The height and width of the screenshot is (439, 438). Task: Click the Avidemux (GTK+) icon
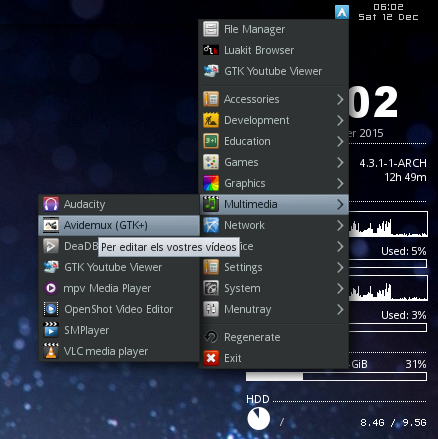coord(51,225)
